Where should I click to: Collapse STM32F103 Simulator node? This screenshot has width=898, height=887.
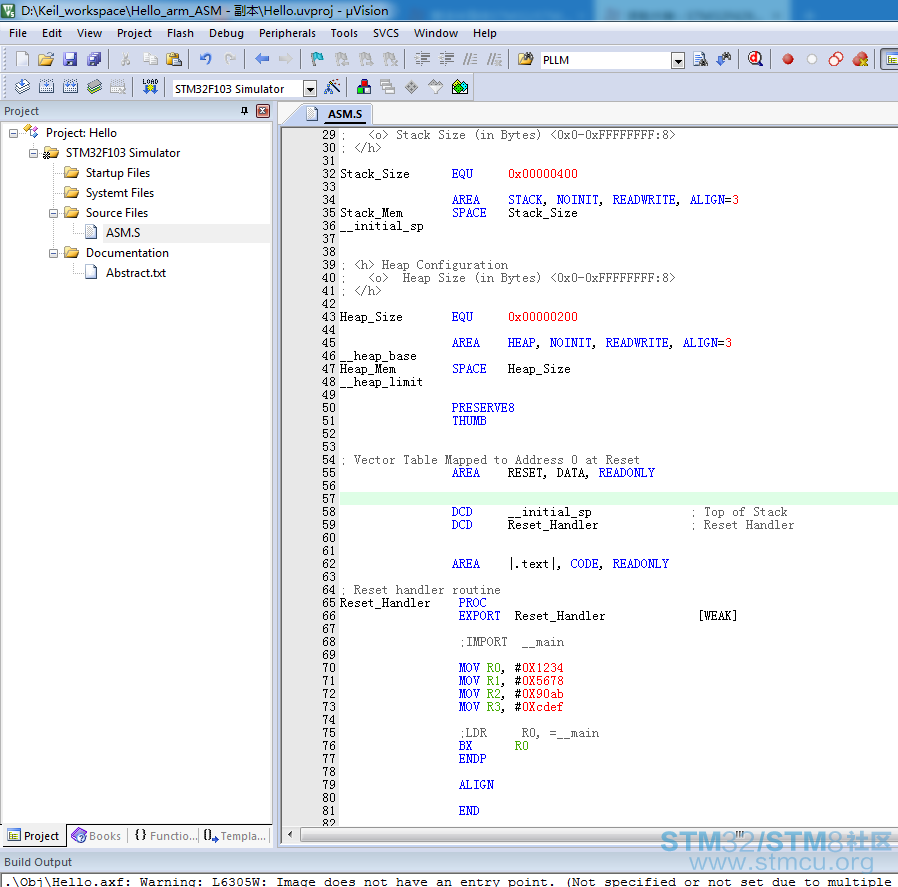33,153
